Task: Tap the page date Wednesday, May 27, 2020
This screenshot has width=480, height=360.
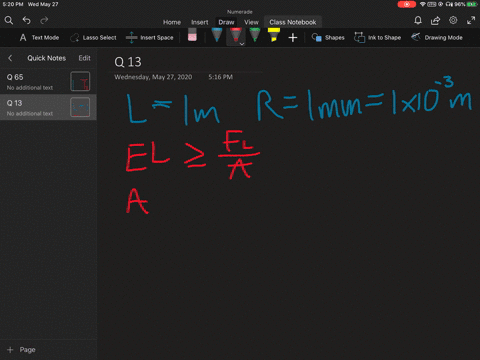Action: tap(153, 77)
